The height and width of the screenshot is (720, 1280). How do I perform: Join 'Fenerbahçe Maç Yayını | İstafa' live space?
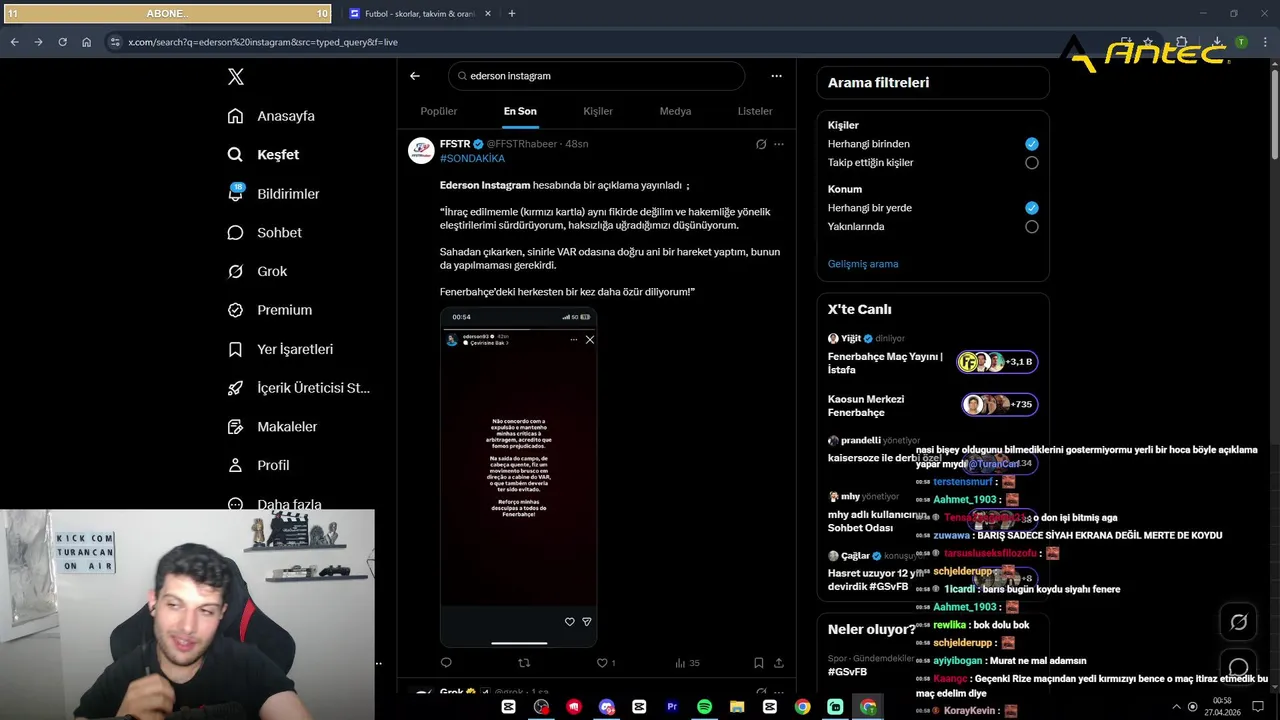point(933,355)
